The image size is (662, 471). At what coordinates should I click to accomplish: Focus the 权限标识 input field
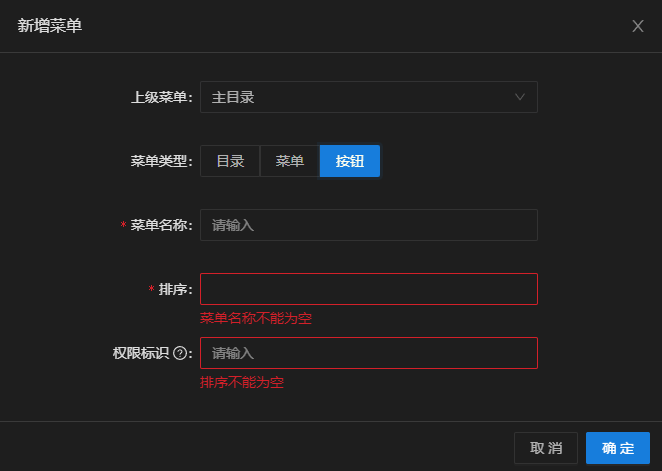pyautogui.click(x=369, y=353)
